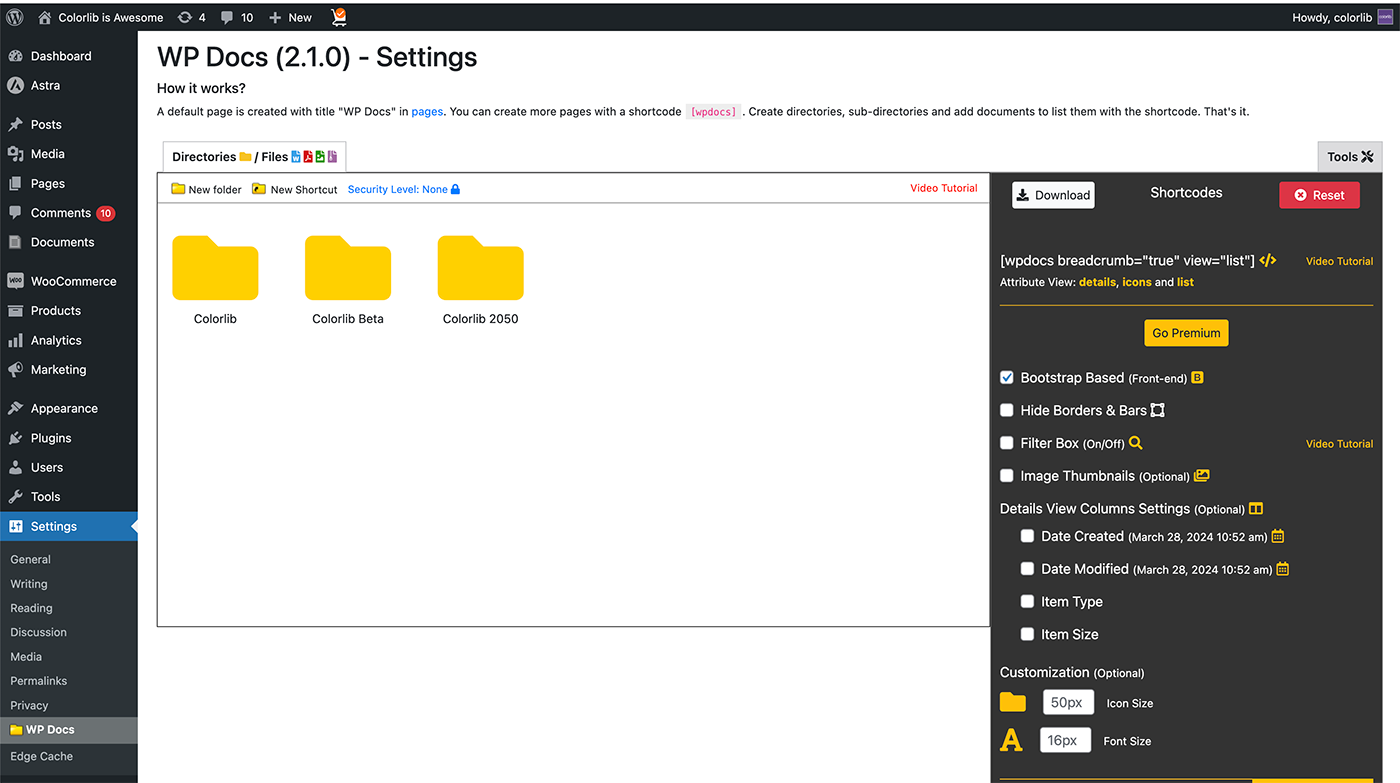
Task: Click the yellow letter A font icon
Action: coord(1012,741)
